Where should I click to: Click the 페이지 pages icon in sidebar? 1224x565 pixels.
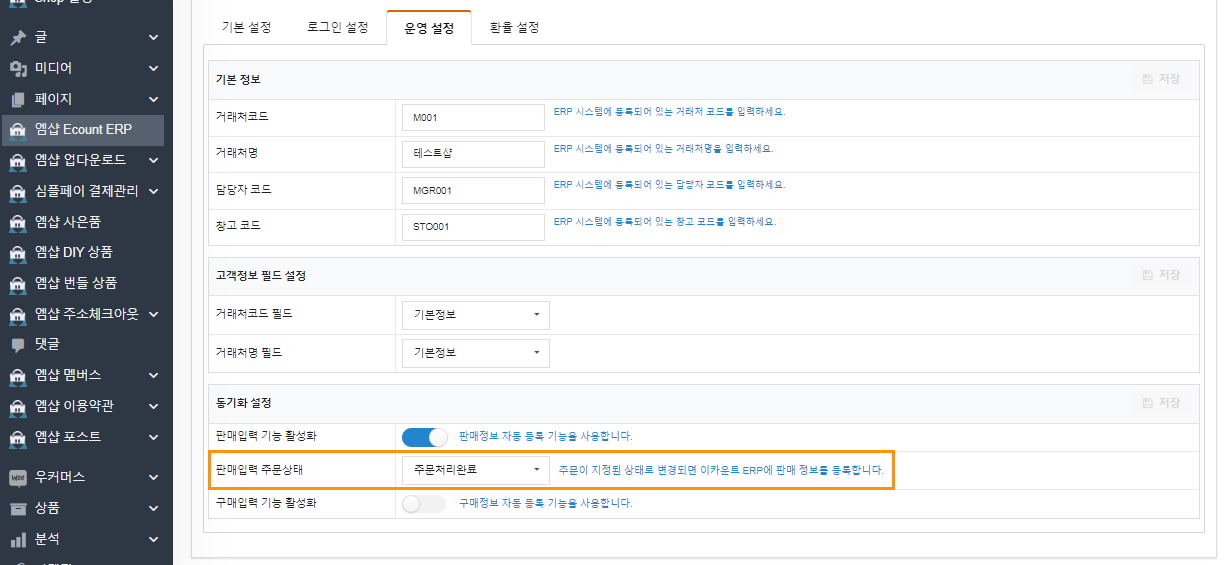17,99
